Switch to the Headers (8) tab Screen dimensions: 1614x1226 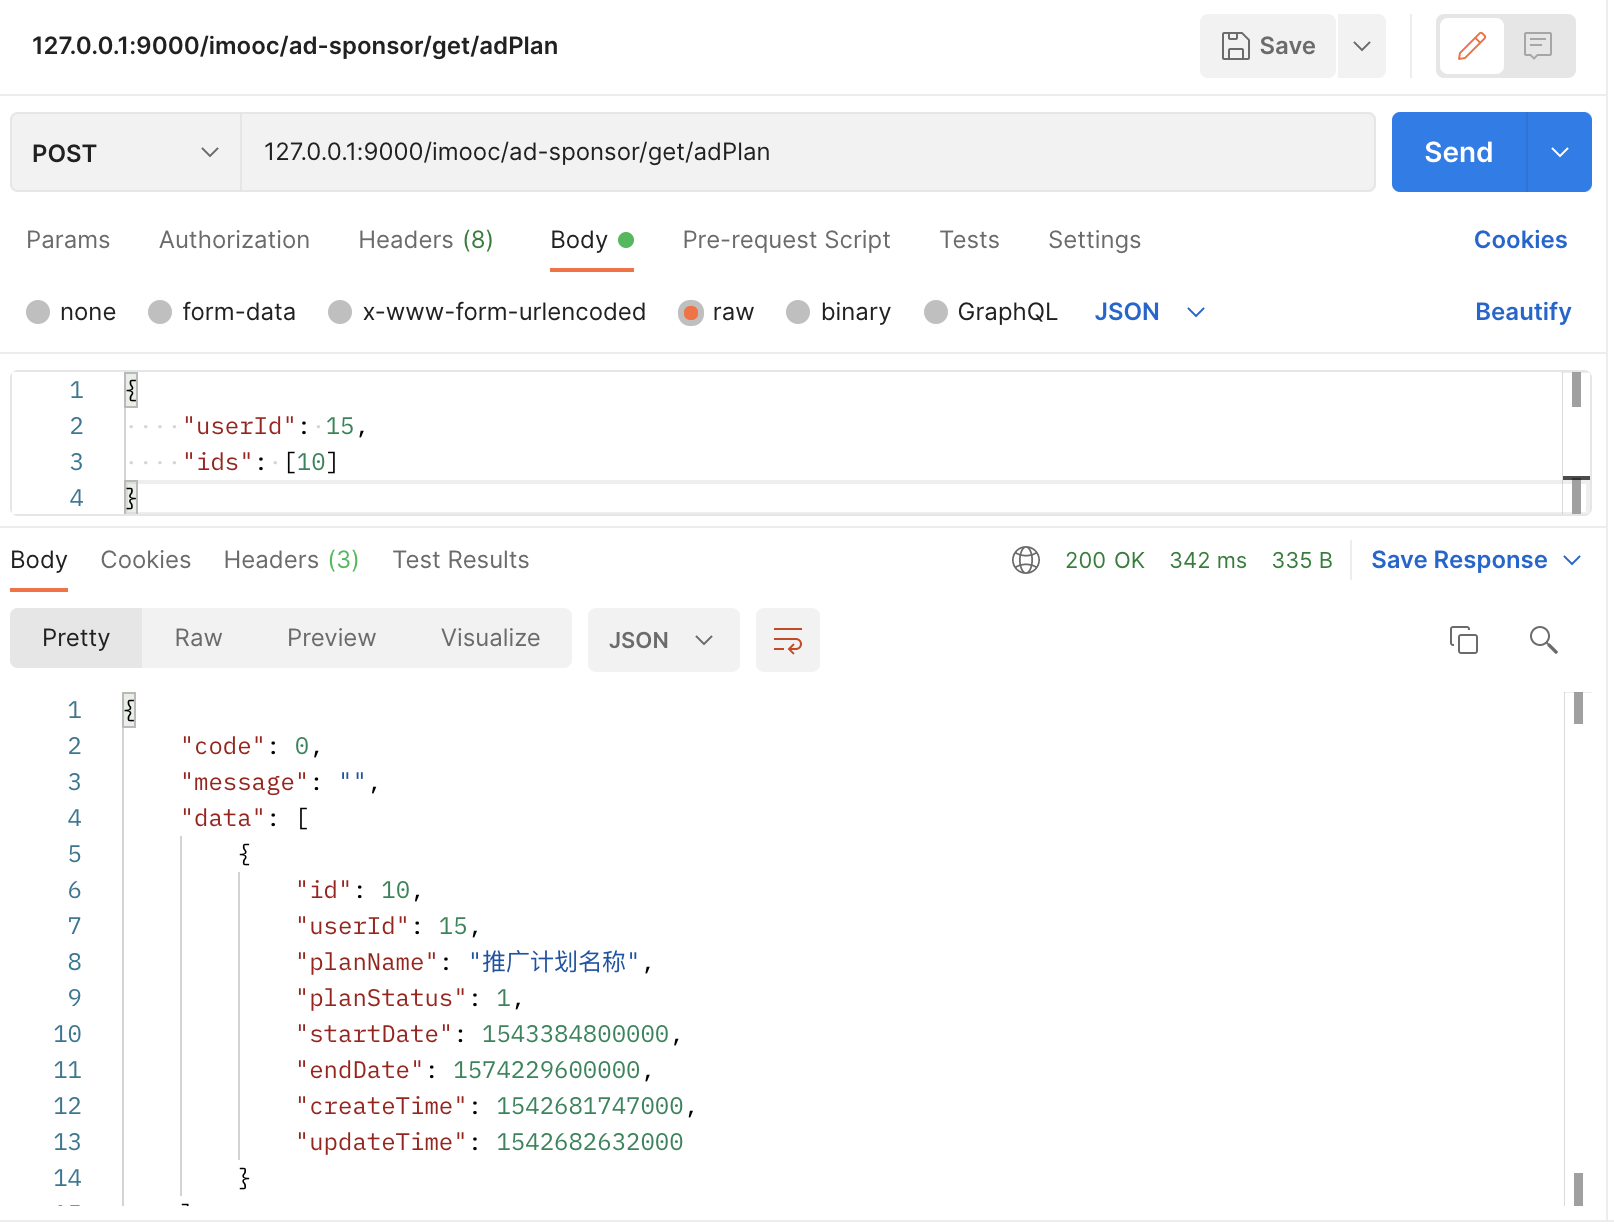coord(425,240)
